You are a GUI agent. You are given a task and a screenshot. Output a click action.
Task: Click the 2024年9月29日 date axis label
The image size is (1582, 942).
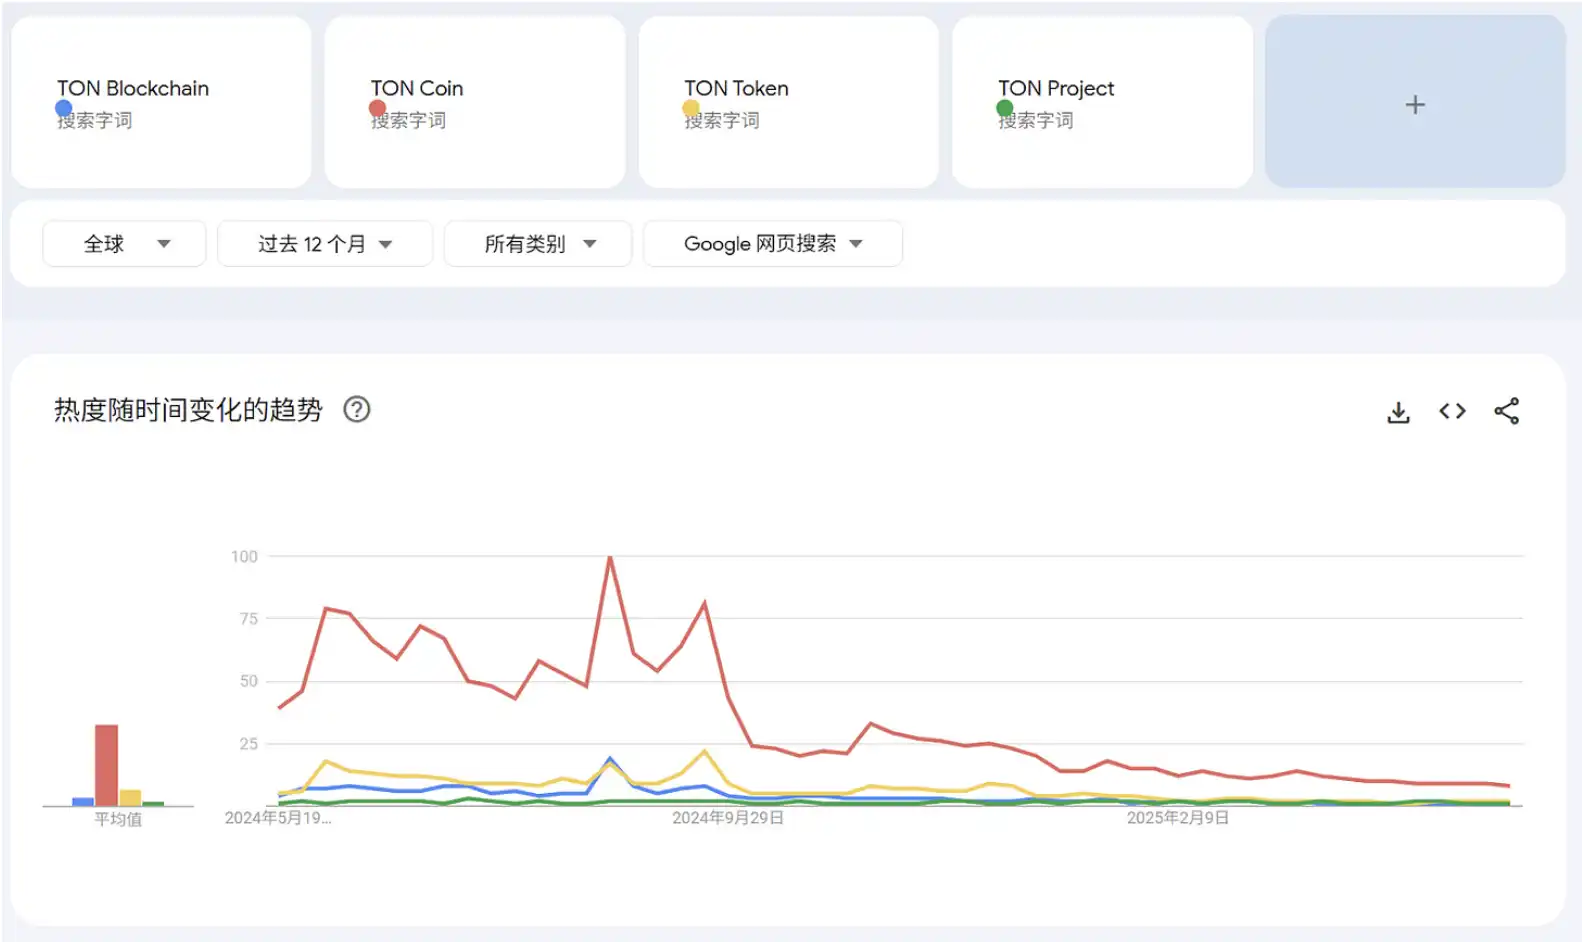[727, 818]
